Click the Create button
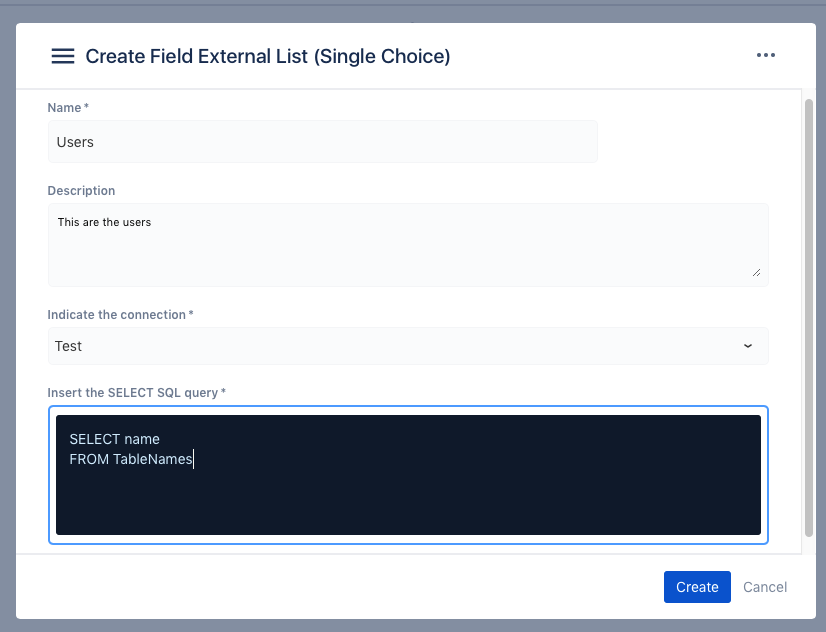This screenshot has height=632, width=826. click(697, 587)
